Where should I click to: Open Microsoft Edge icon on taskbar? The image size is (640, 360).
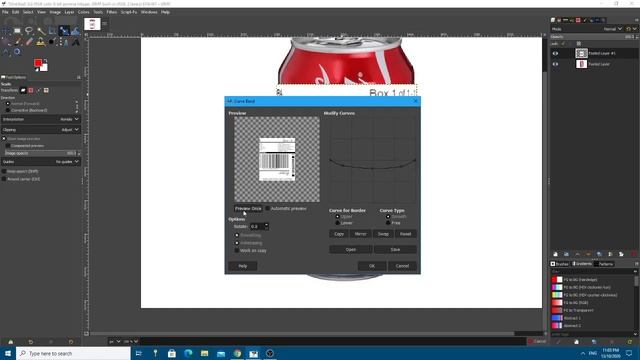pos(188,353)
